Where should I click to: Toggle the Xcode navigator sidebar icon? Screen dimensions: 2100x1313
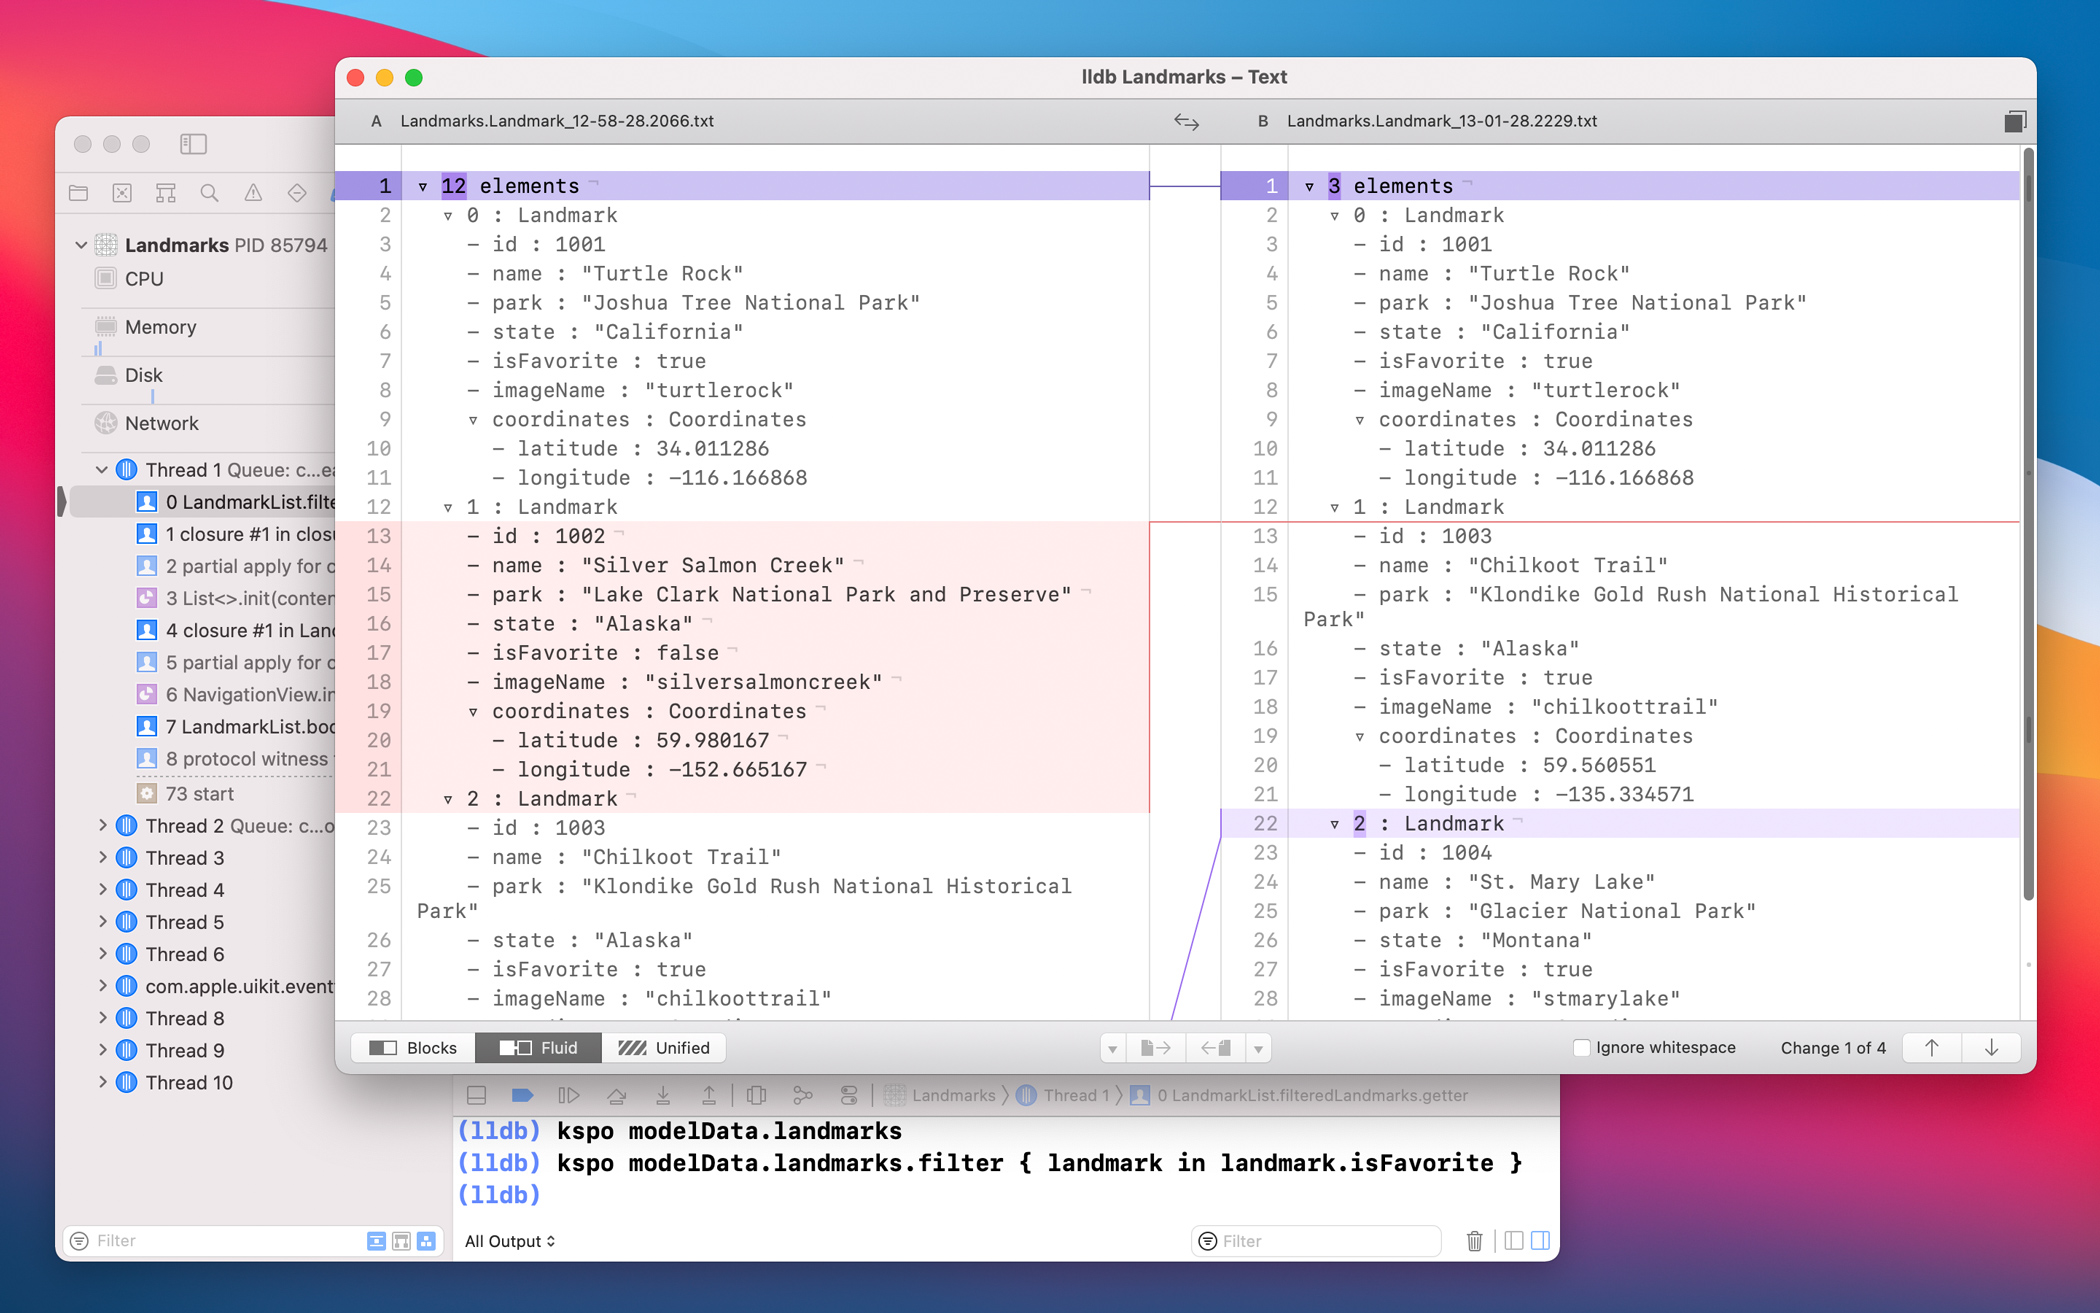point(193,144)
